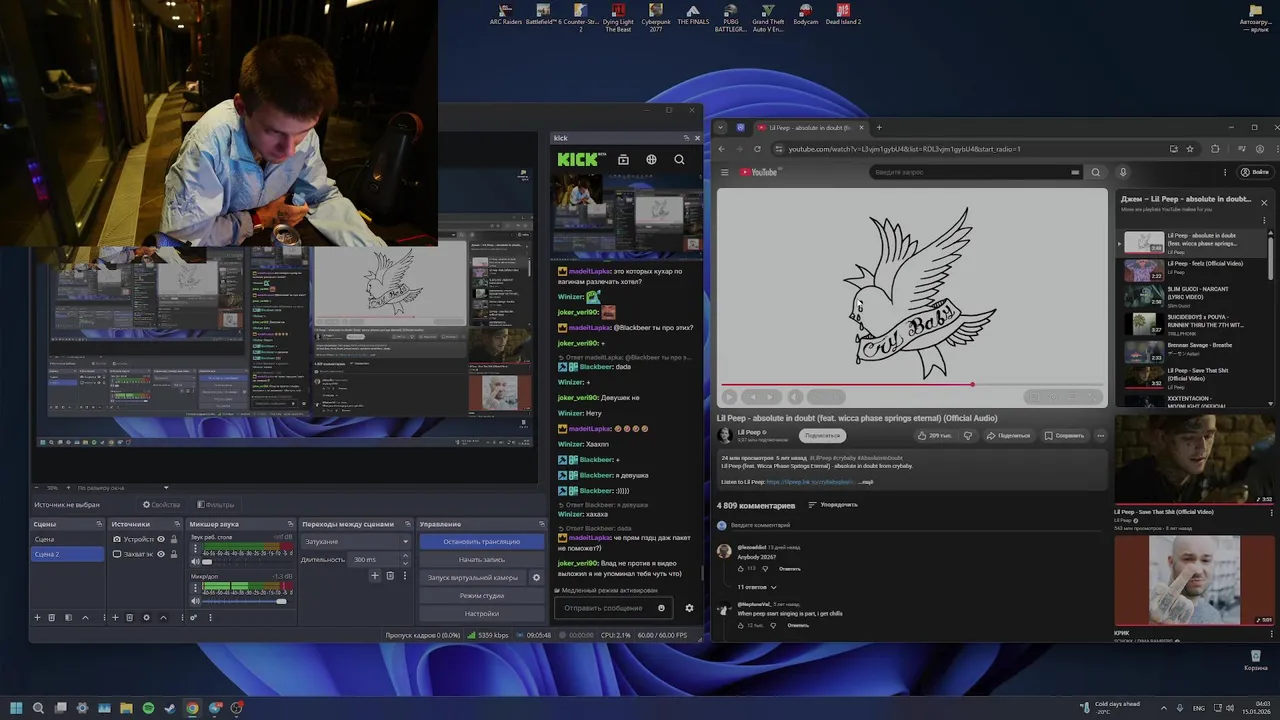Click Остановить трансляцию button
This screenshot has height=720, width=1280.
tap(481, 541)
